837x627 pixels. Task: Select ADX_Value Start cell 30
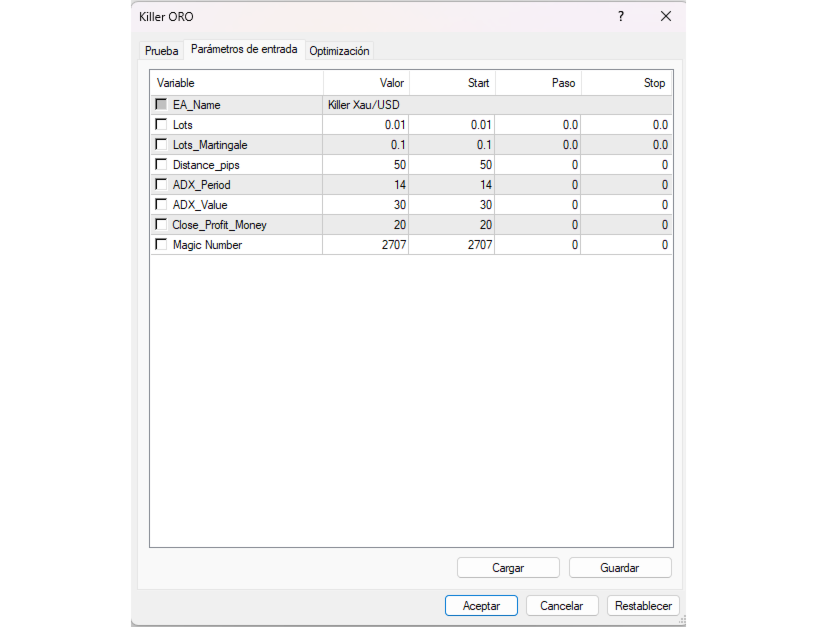tap(452, 205)
